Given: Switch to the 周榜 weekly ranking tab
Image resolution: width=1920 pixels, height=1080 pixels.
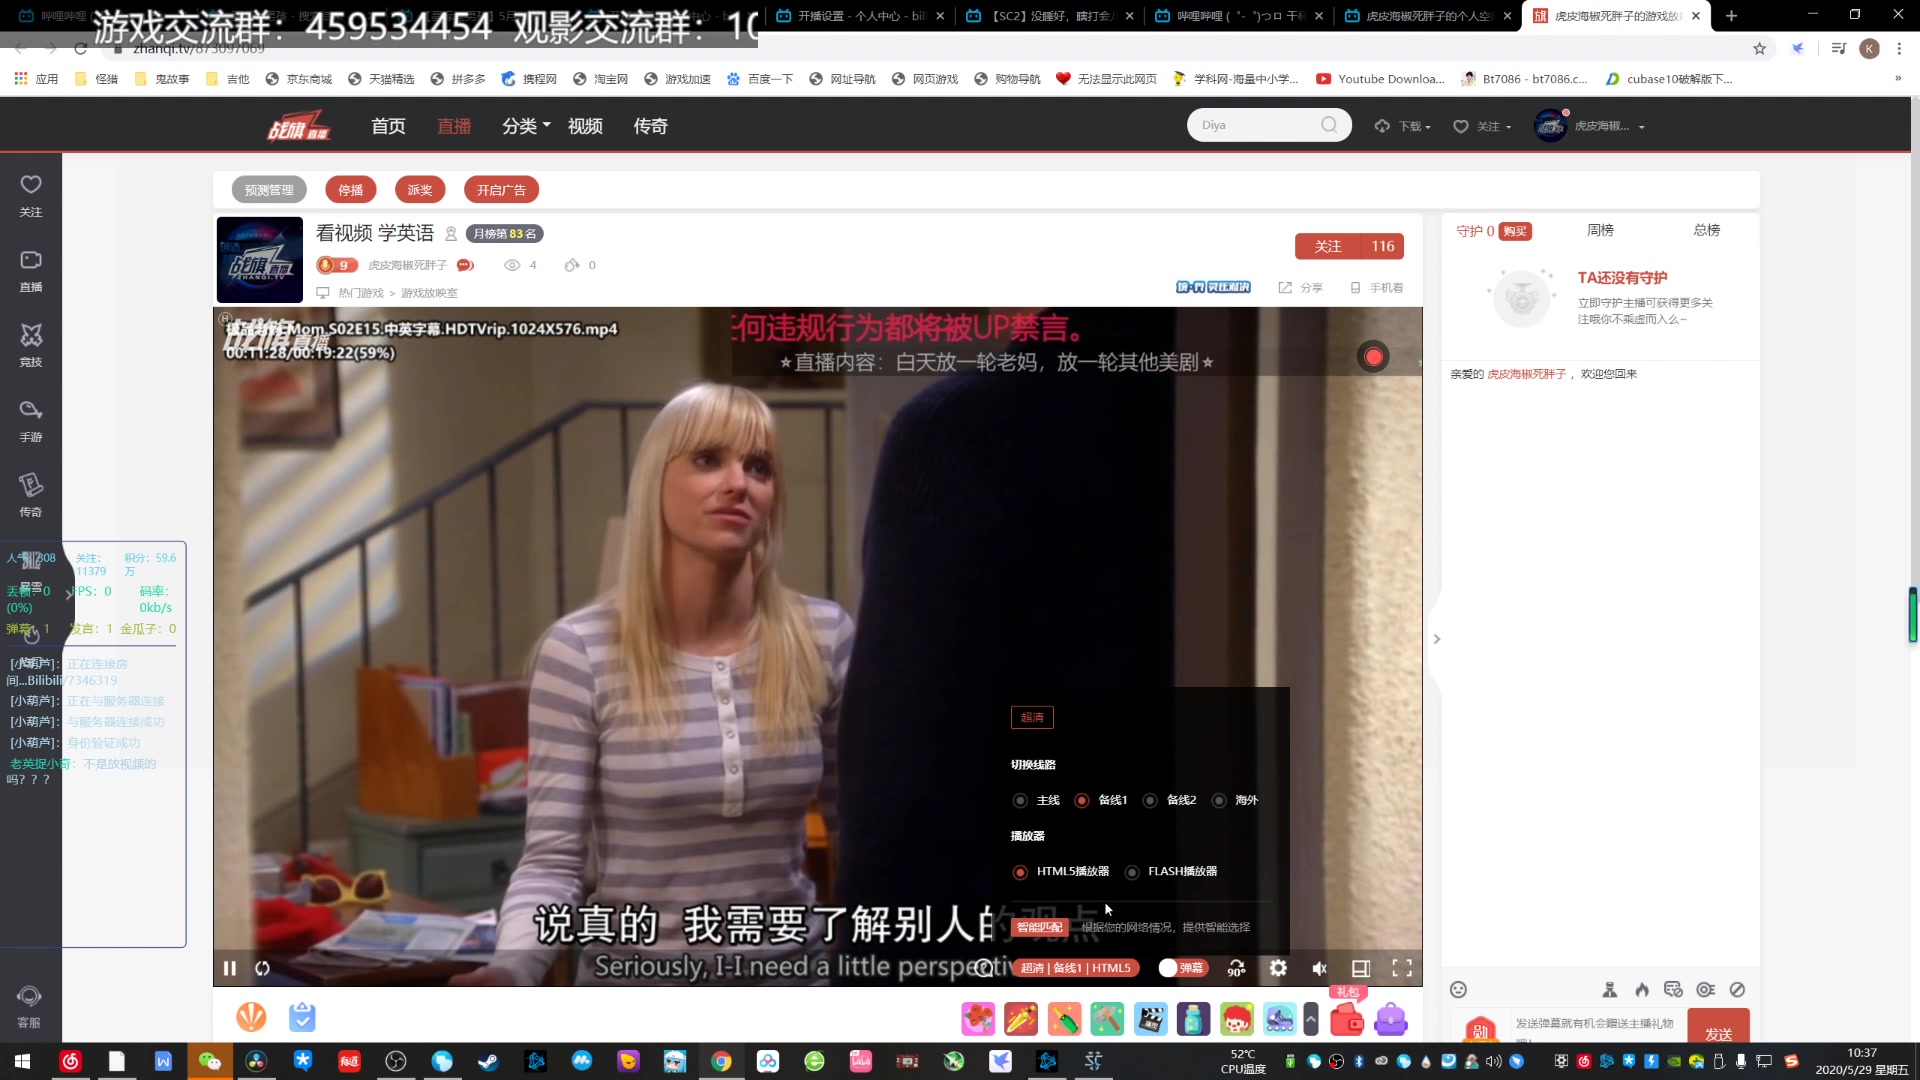Looking at the screenshot, I should (x=1600, y=230).
